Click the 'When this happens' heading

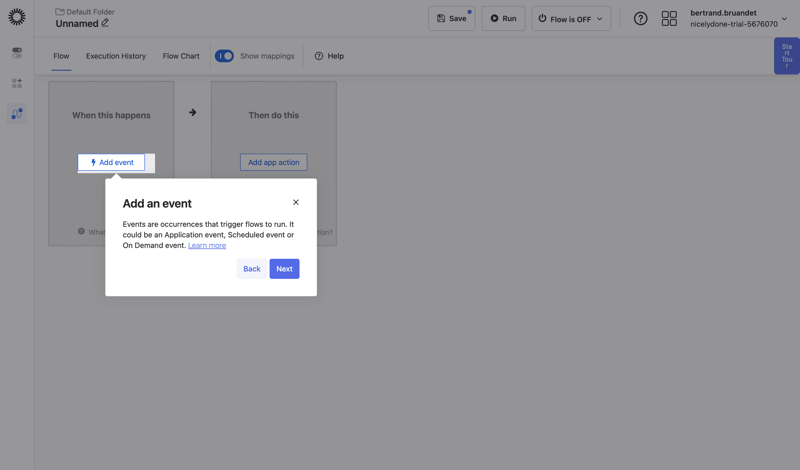coord(111,115)
